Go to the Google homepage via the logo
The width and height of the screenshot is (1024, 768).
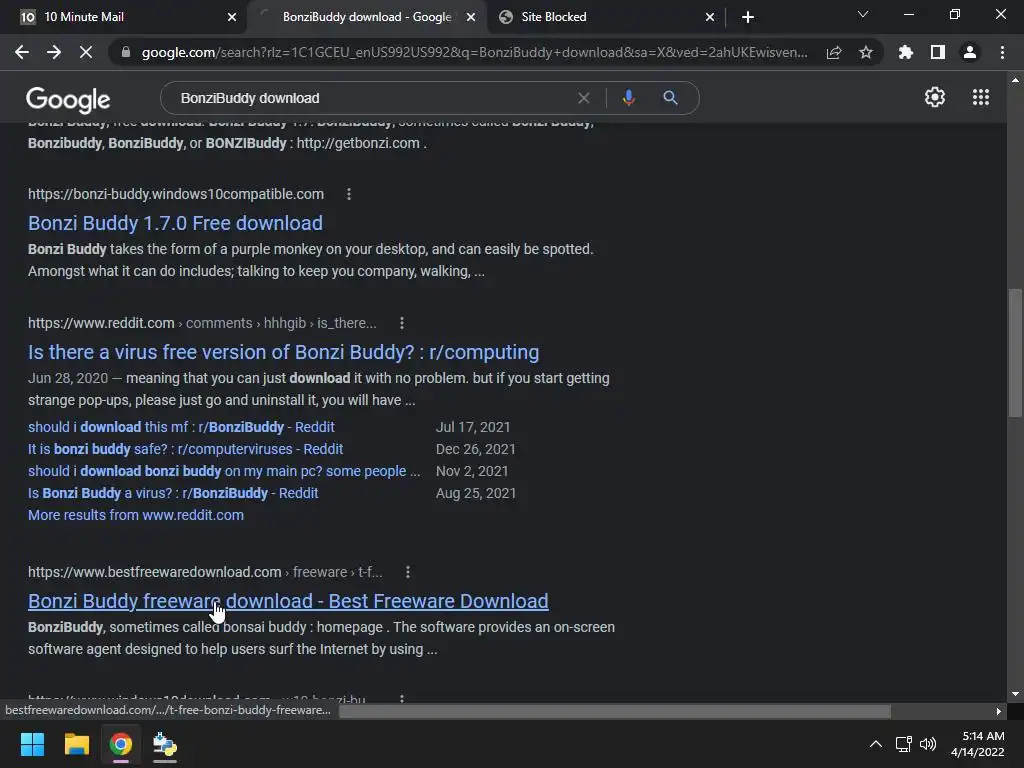coord(68,99)
